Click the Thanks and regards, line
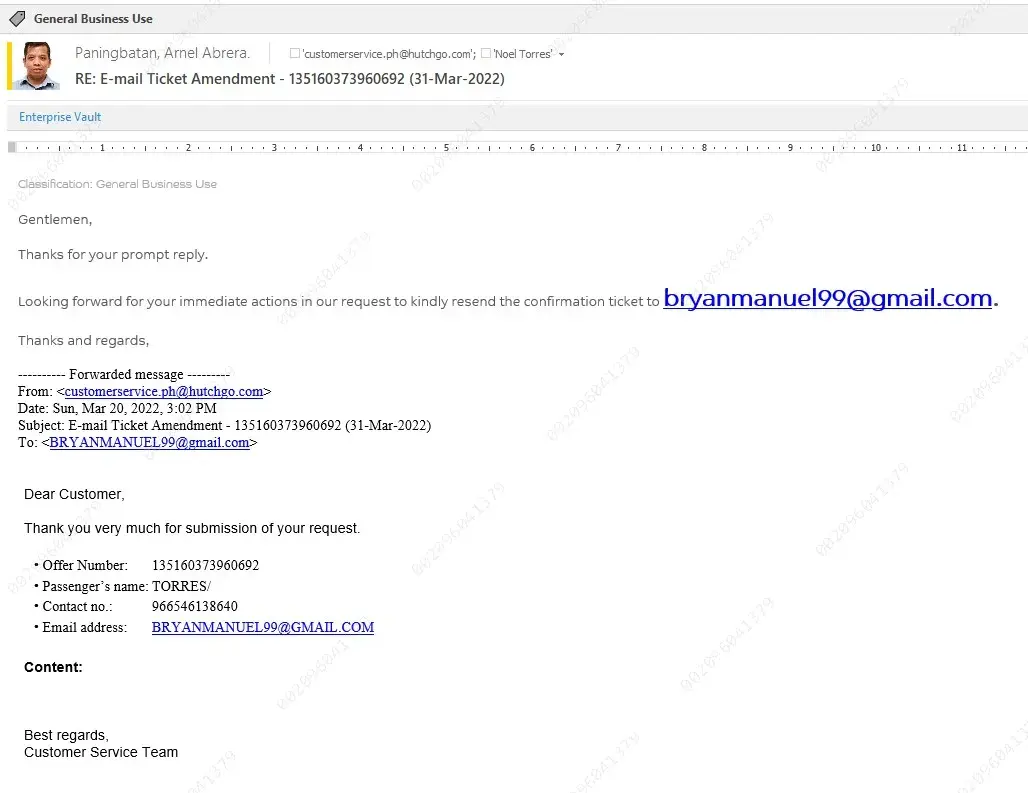The image size is (1028, 793). pyautogui.click(x=83, y=340)
